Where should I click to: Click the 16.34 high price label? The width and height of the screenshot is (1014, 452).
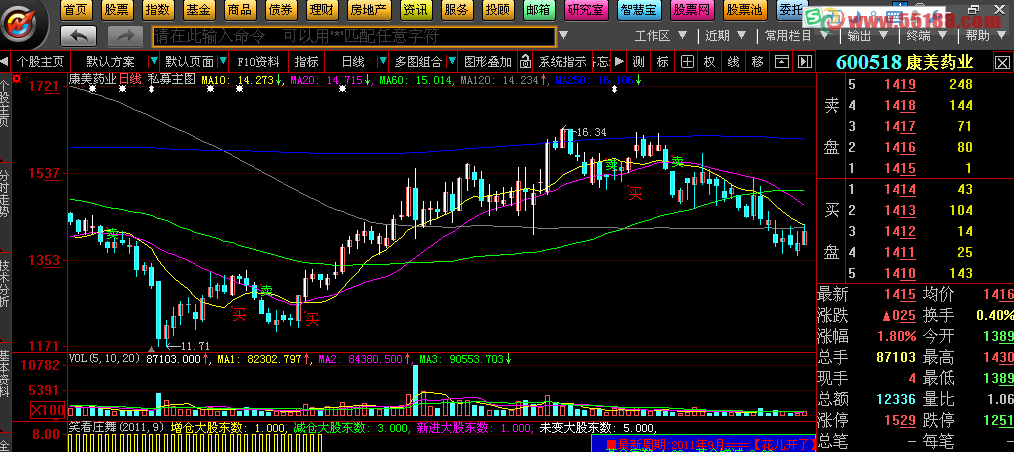click(x=591, y=132)
